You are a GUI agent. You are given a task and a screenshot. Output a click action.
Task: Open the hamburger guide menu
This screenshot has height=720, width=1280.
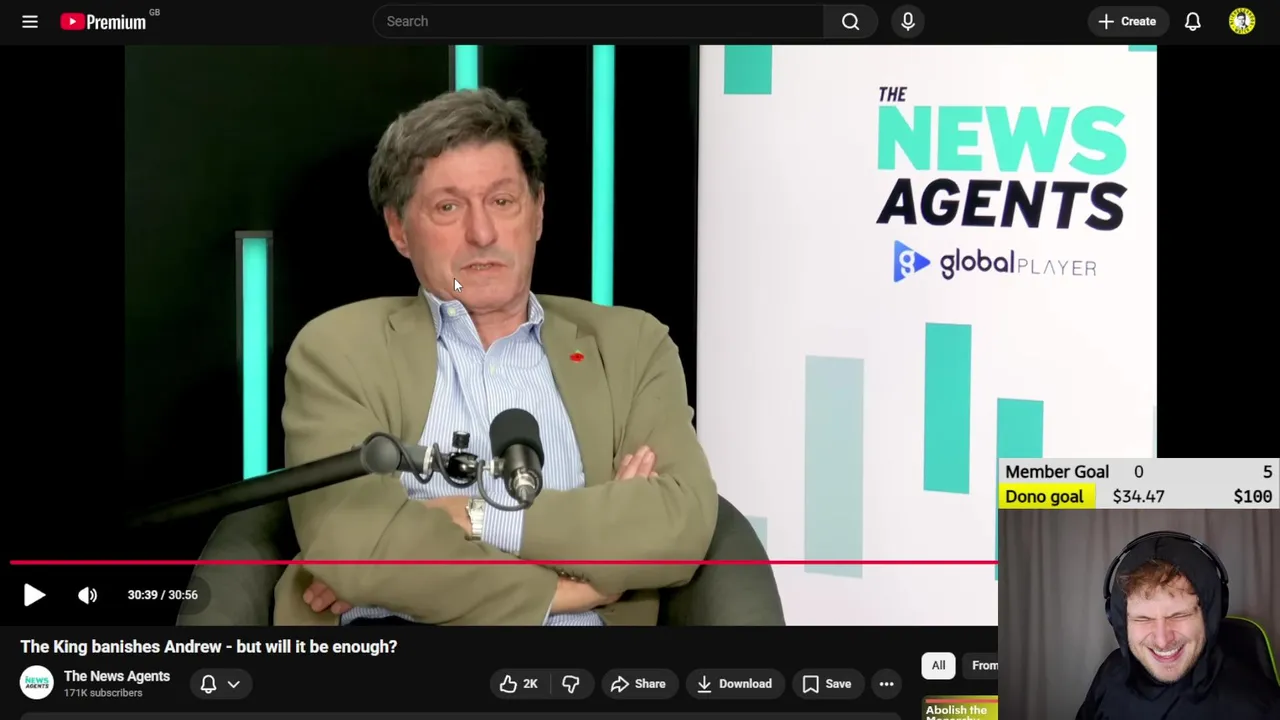coord(30,21)
